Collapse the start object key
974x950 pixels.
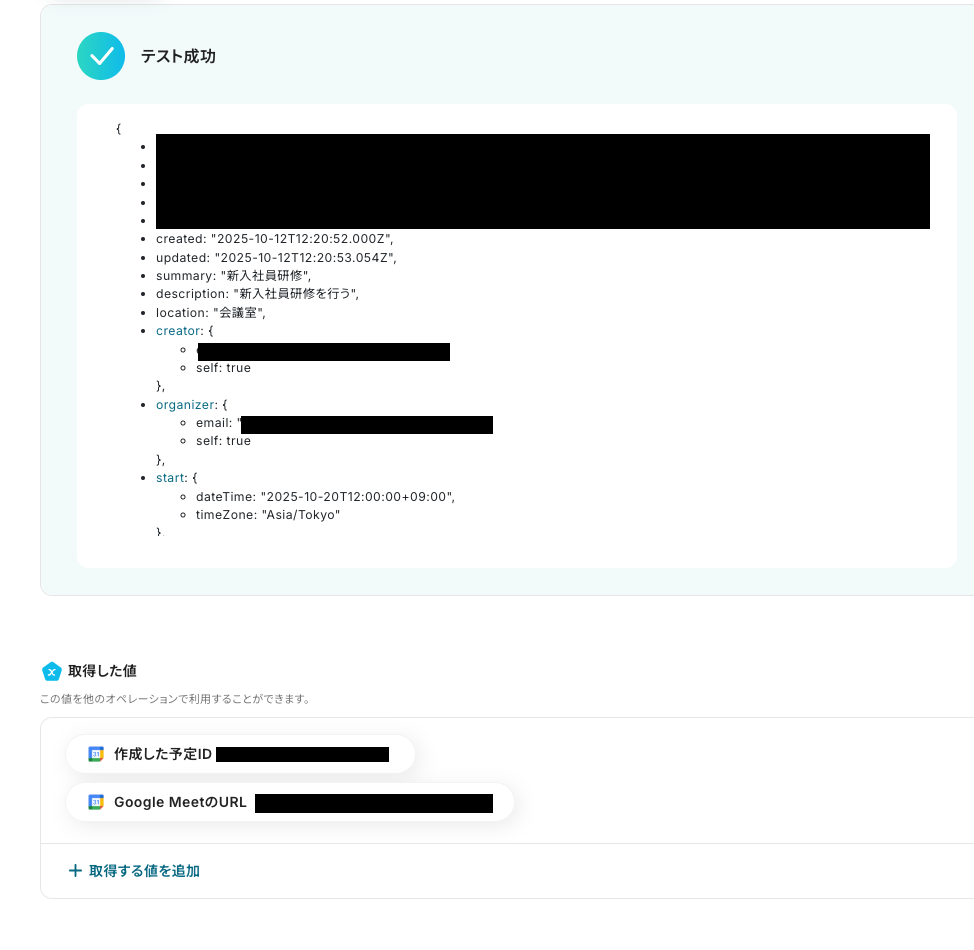click(171, 478)
